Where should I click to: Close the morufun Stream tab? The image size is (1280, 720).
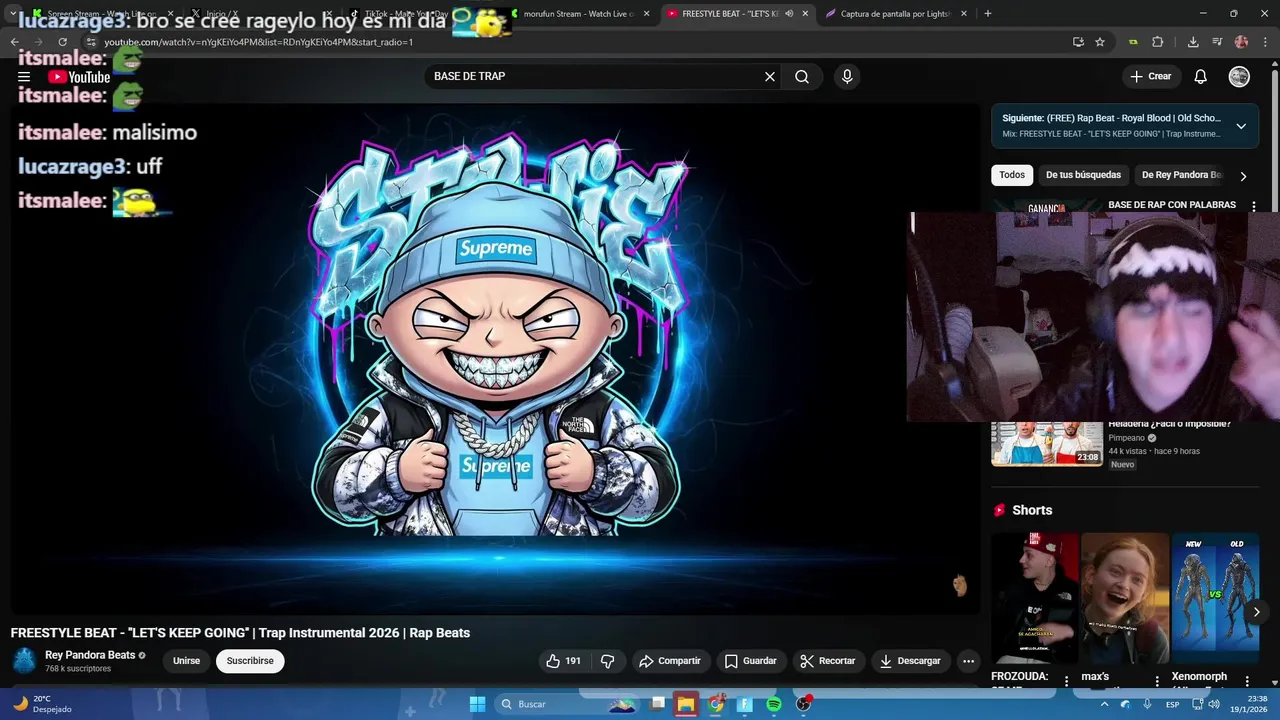646,14
